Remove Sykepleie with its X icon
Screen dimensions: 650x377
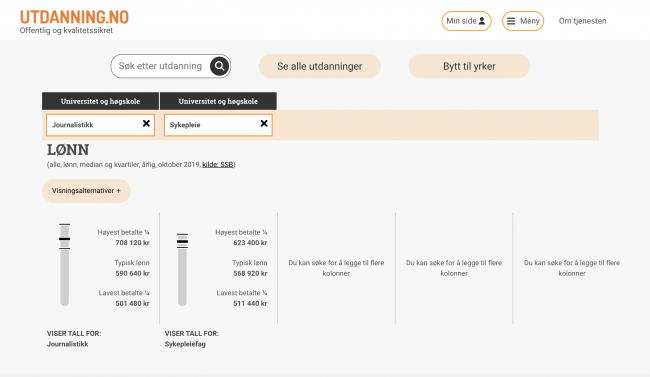[264, 124]
